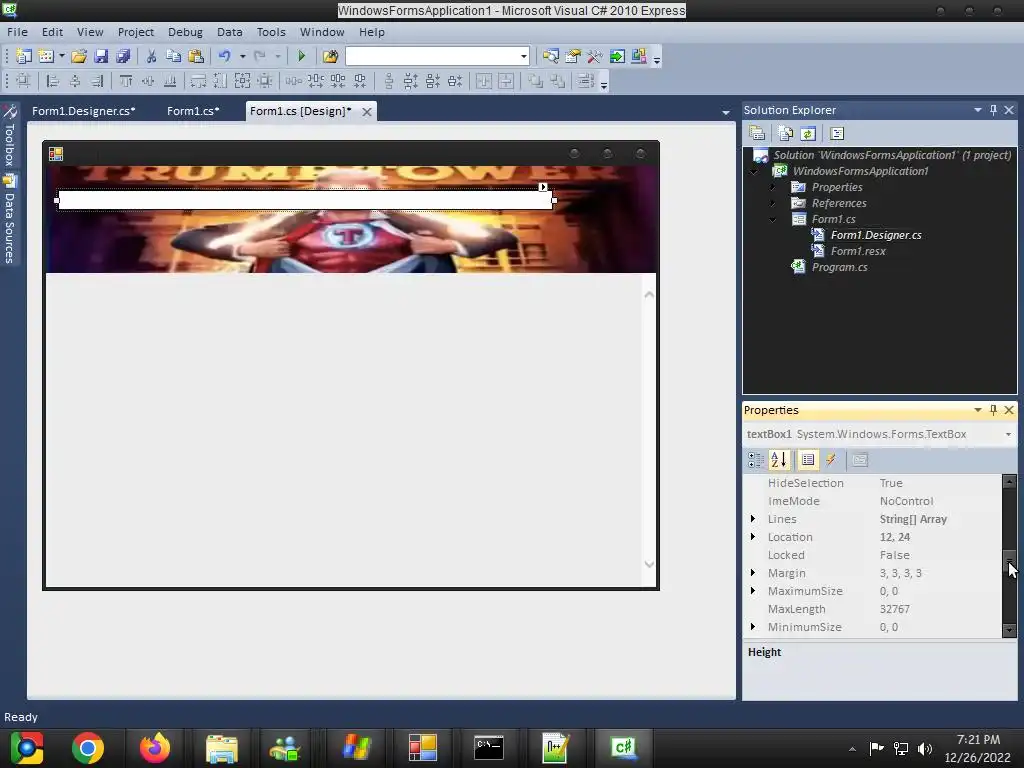Collapse the Form1.cs tree node
Viewport: 1024px width, 768px height.
[x=773, y=219]
